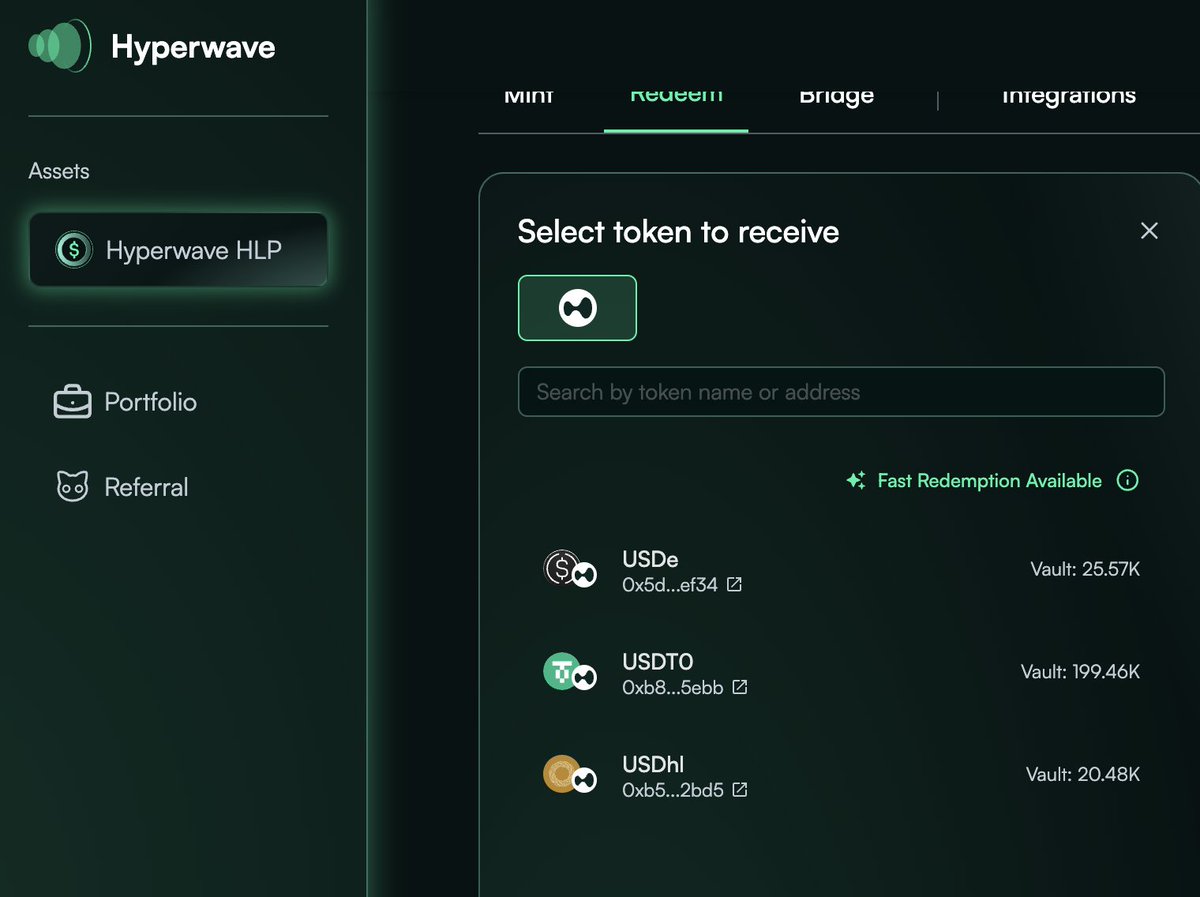Close the Select token to receive dialog
This screenshot has width=1200, height=897.
[x=1149, y=231]
